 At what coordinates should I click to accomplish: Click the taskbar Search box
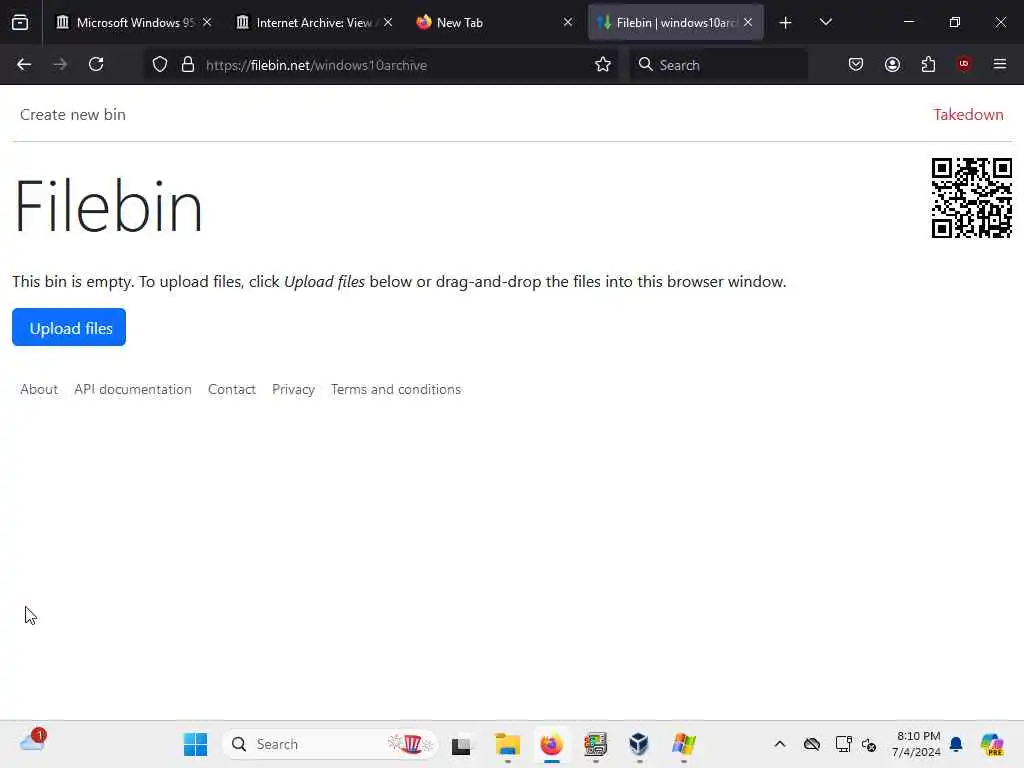click(330, 744)
